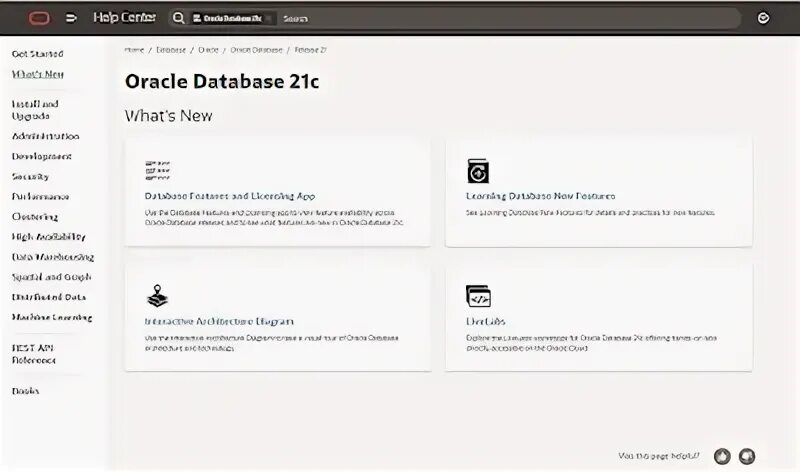Open Database Features and Licensing App title

230,196
